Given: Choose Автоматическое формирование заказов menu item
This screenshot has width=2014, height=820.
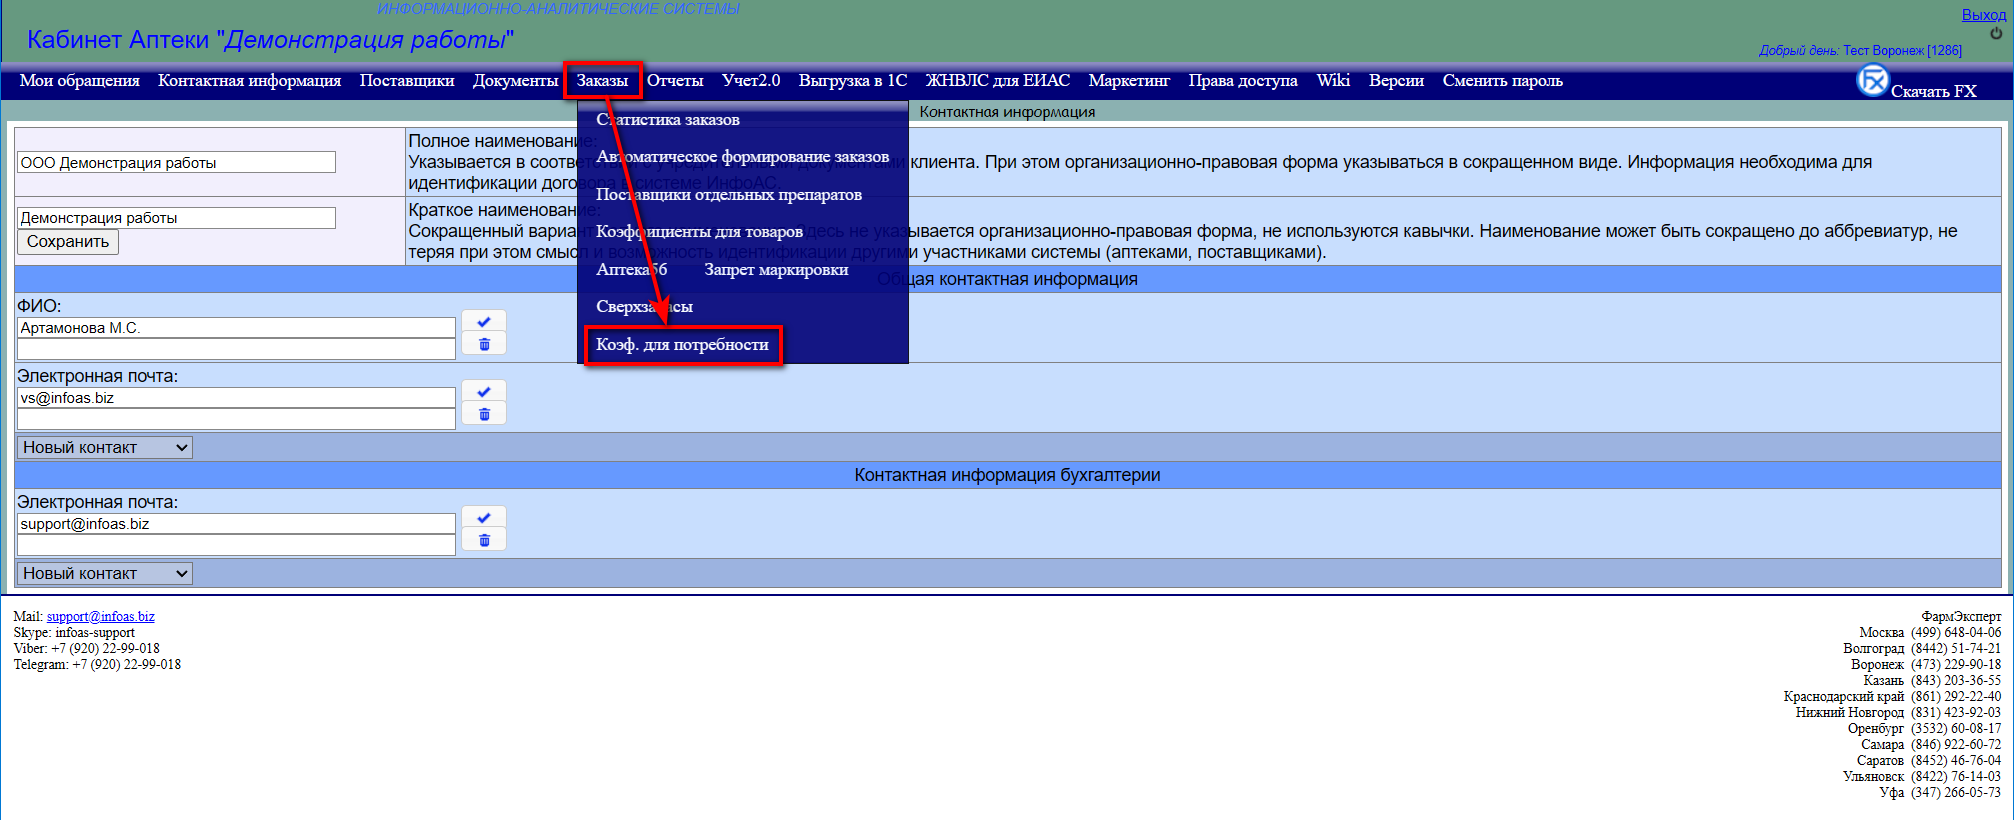Looking at the screenshot, I should pyautogui.click(x=742, y=157).
